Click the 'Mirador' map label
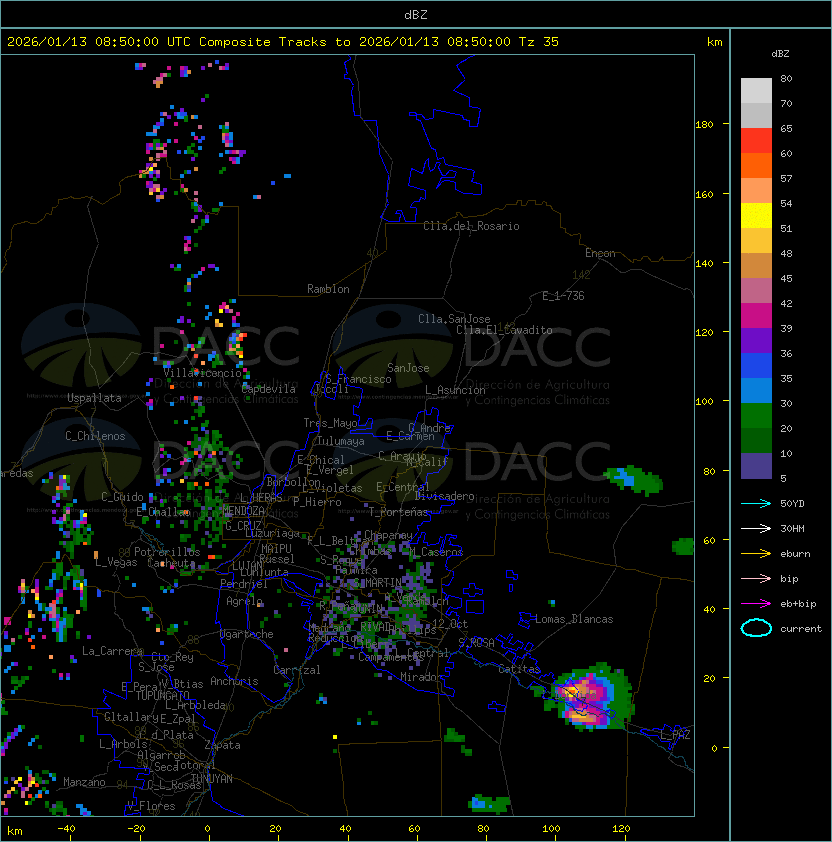 (421, 677)
